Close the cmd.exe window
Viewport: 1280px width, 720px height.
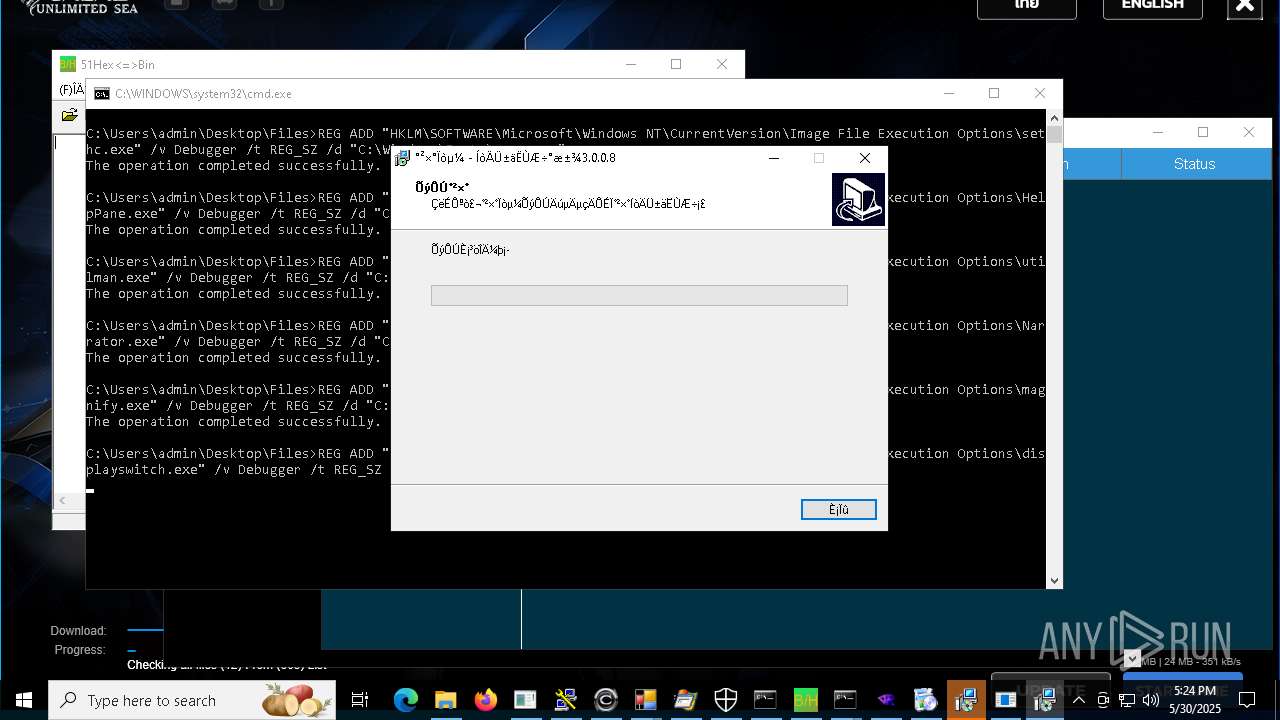(x=1040, y=93)
